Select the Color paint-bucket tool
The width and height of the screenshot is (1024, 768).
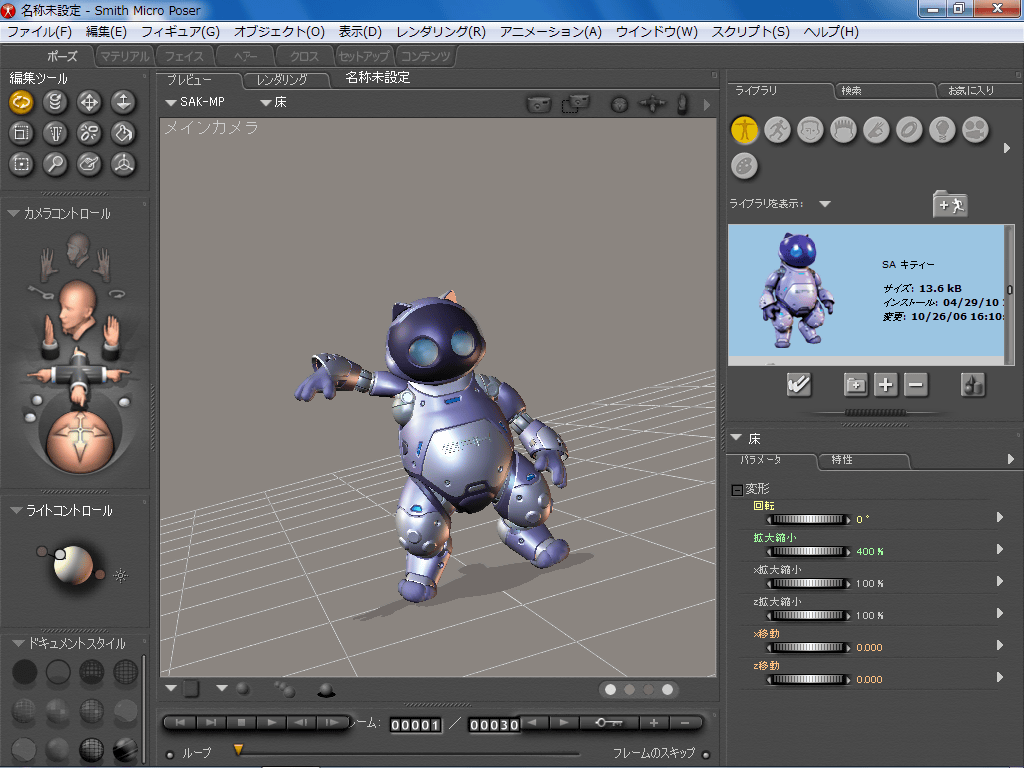point(123,133)
